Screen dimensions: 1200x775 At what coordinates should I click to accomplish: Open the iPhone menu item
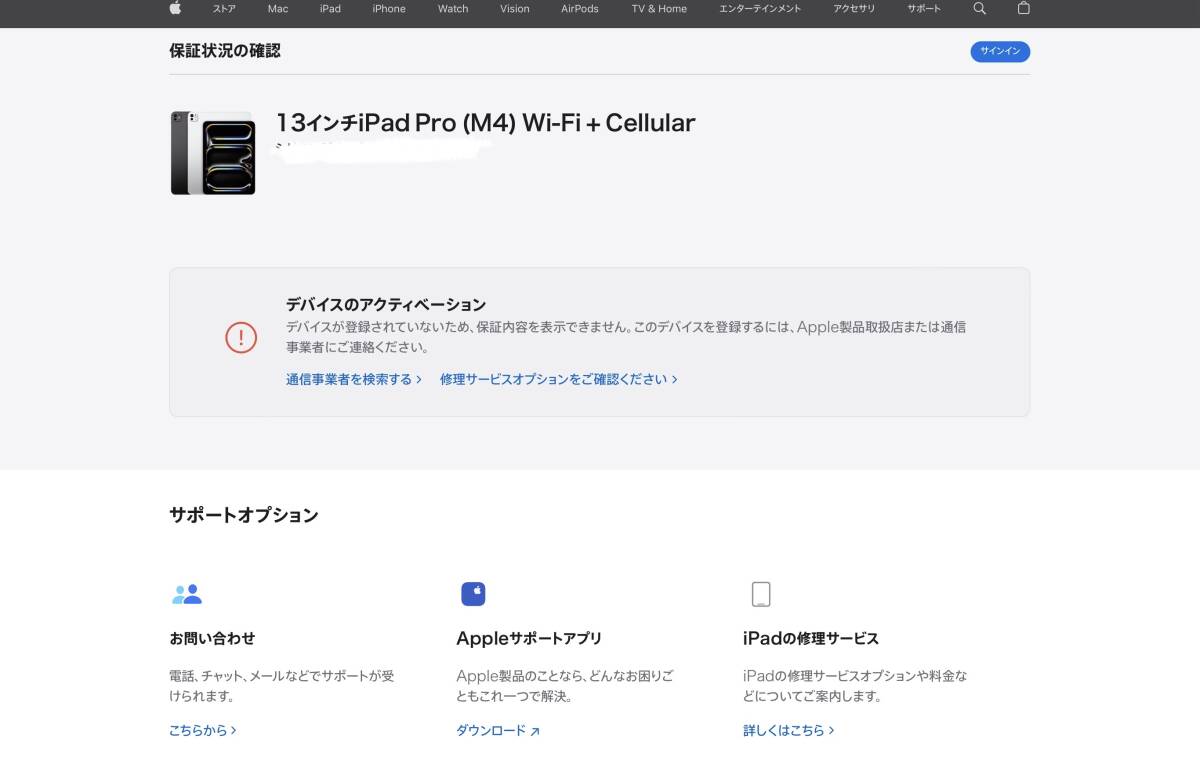click(x=389, y=9)
